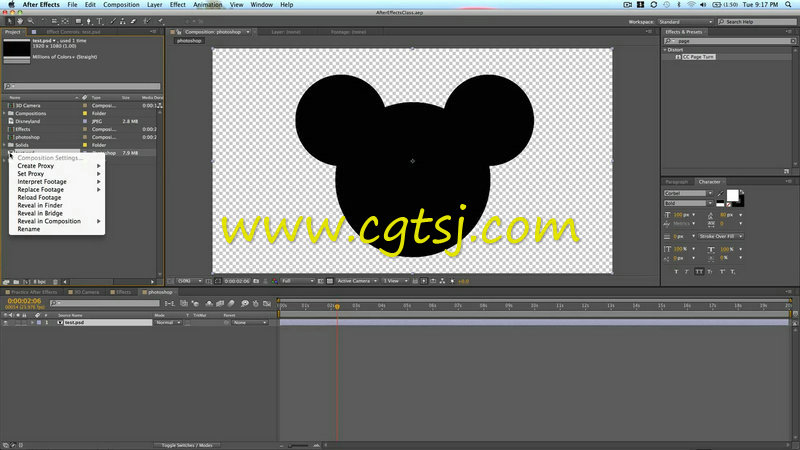Toggle All Caps style
Viewport: 800px width, 450px height.
(699, 271)
